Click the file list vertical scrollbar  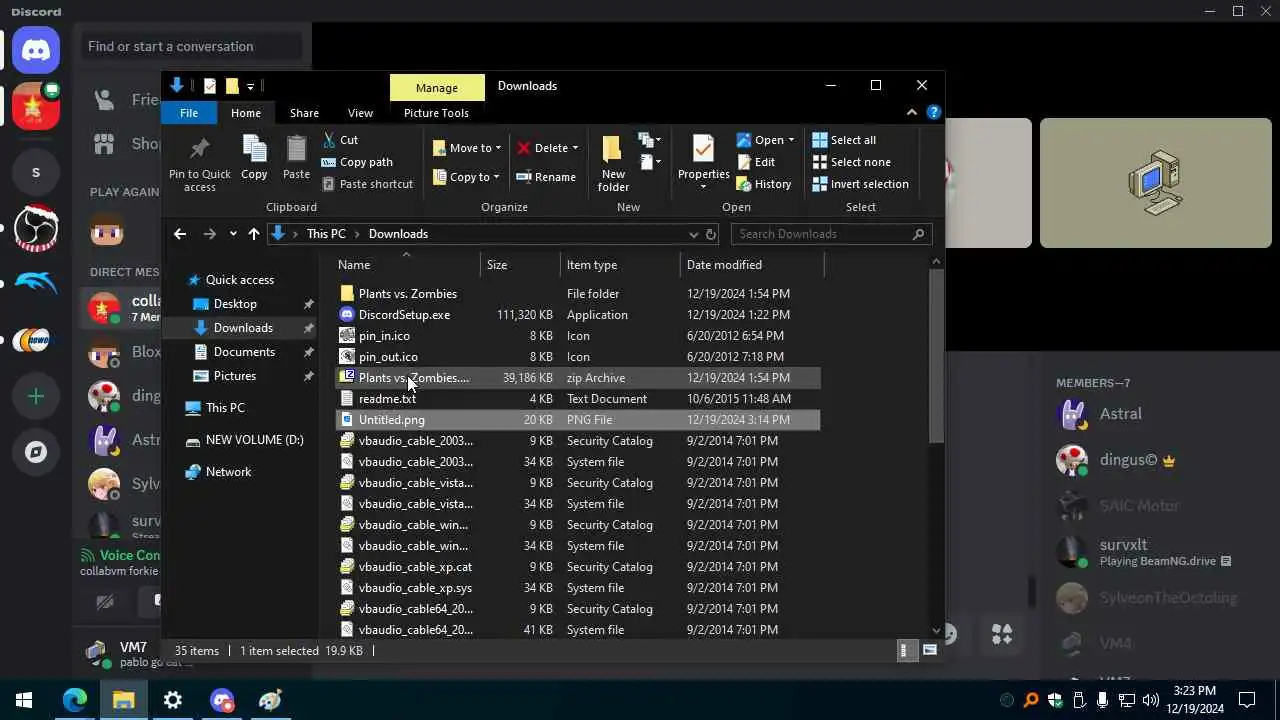click(x=936, y=355)
